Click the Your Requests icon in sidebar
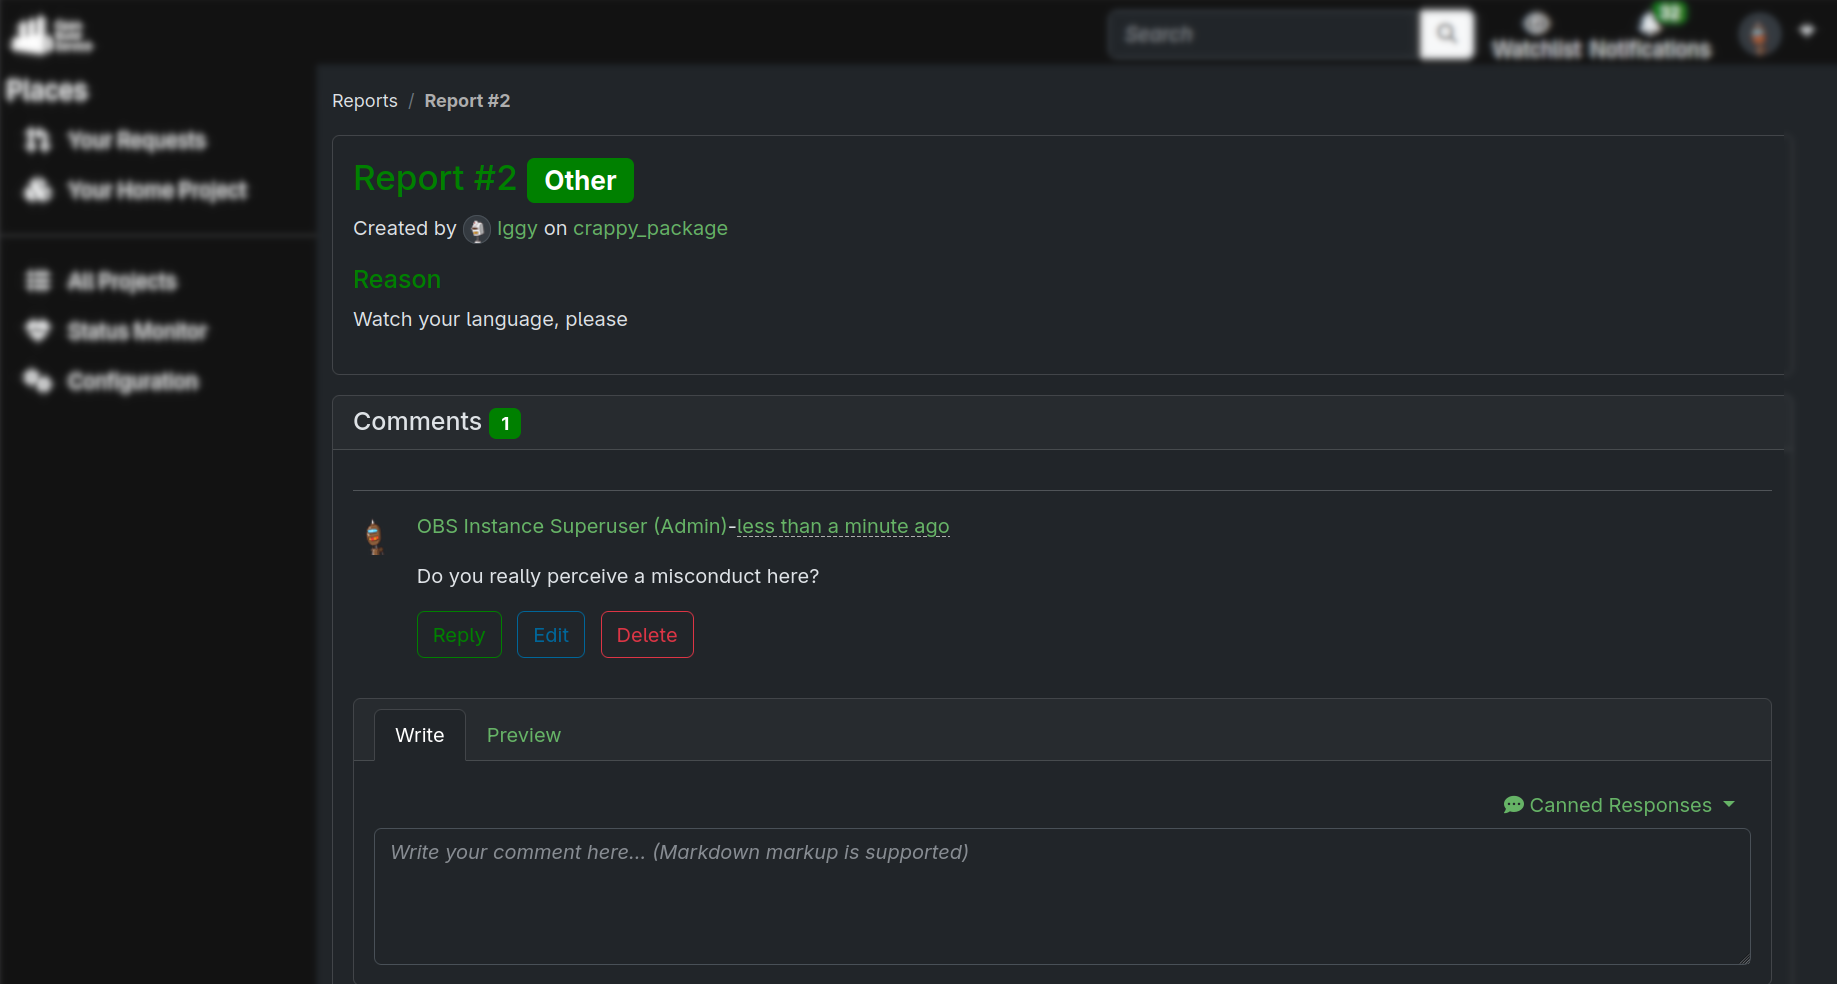 click(38, 140)
